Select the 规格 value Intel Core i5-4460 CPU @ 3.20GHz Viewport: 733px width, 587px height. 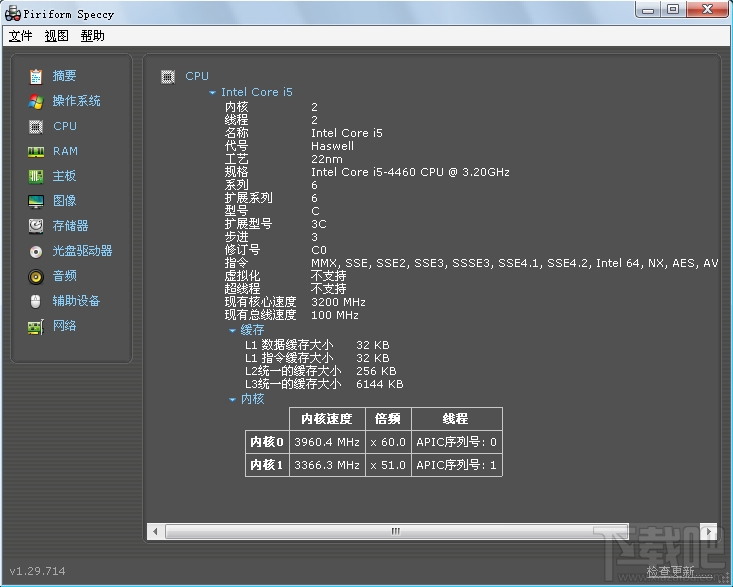(x=410, y=172)
